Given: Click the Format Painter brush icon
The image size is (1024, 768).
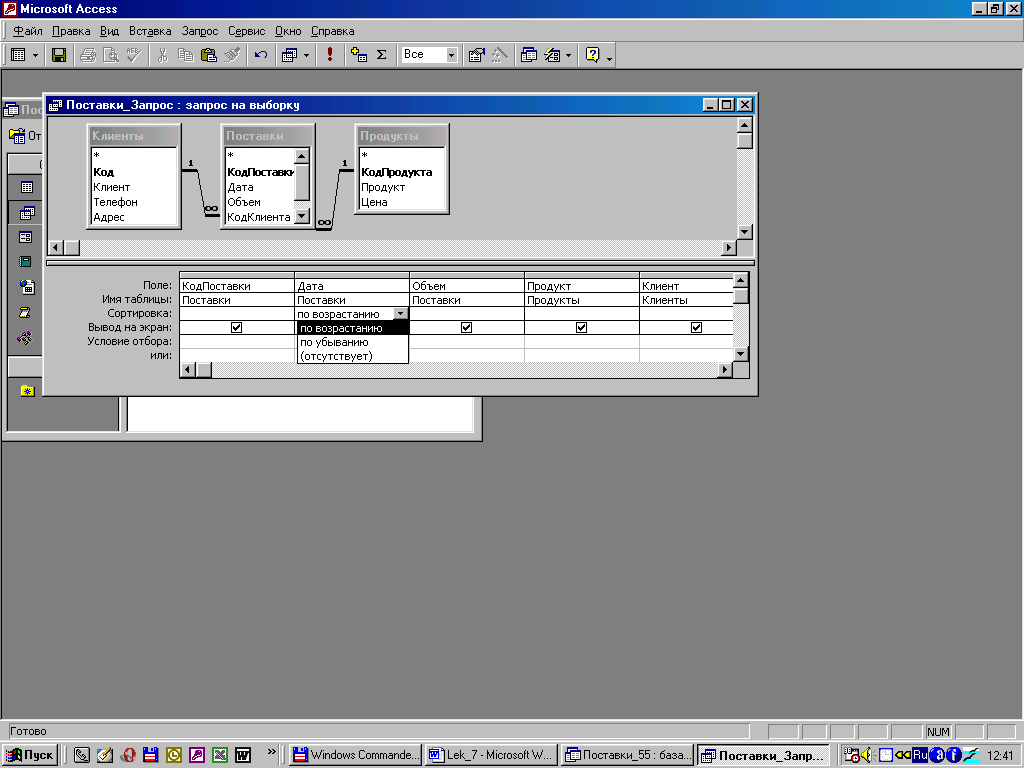Looking at the screenshot, I should pyautogui.click(x=232, y=55).
